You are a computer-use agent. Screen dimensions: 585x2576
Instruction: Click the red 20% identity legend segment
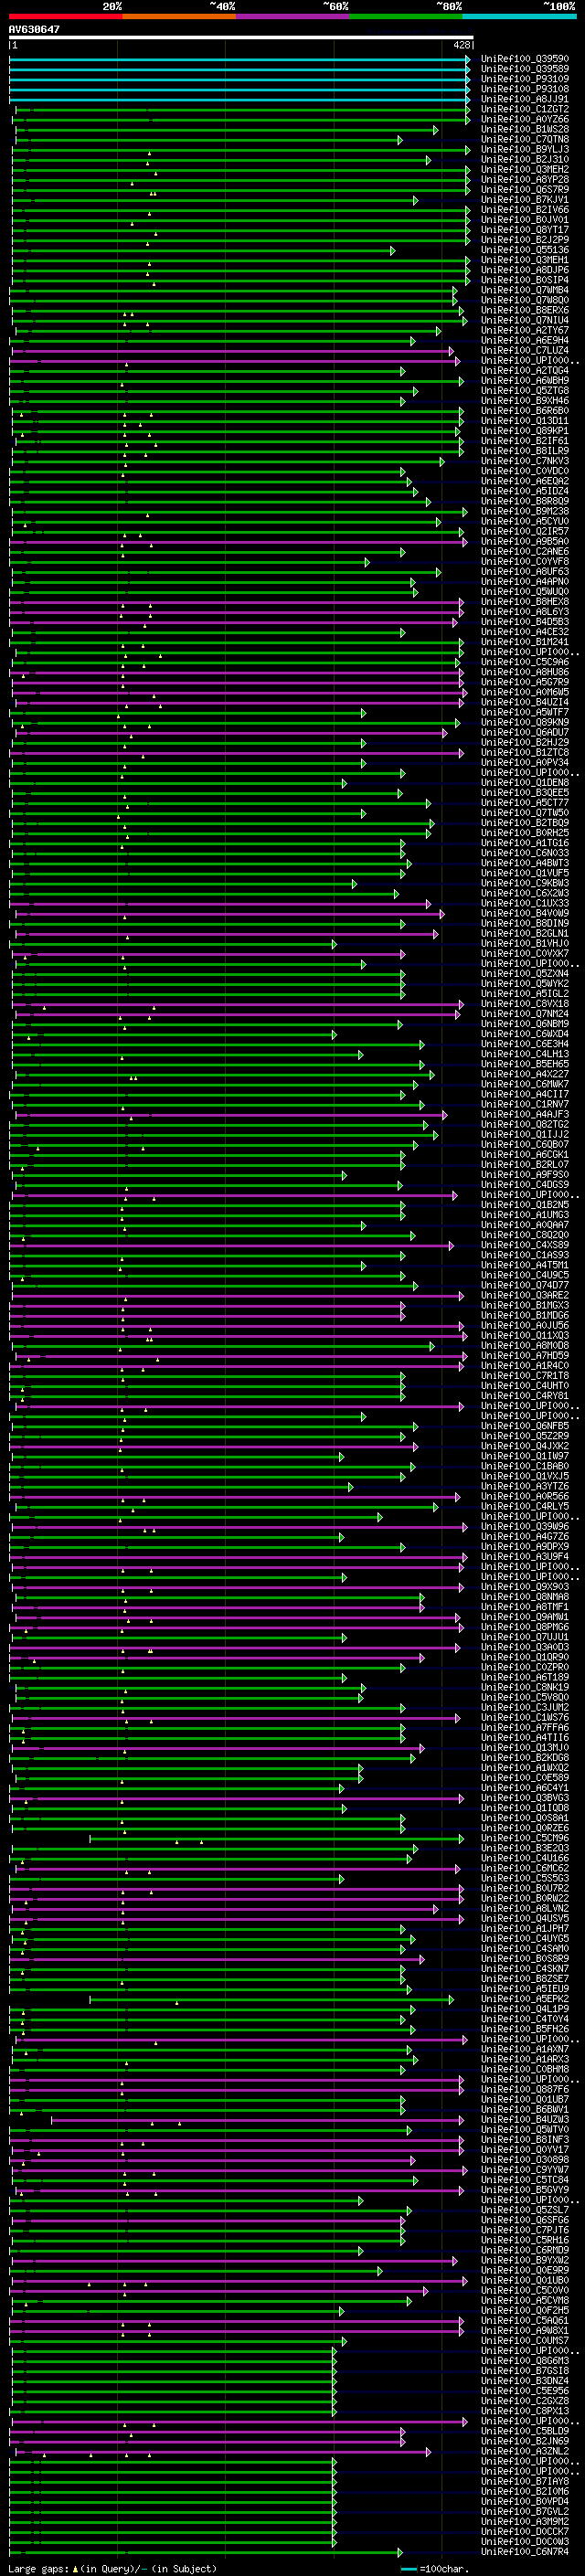pyautogui.click(x=65, y=16)
